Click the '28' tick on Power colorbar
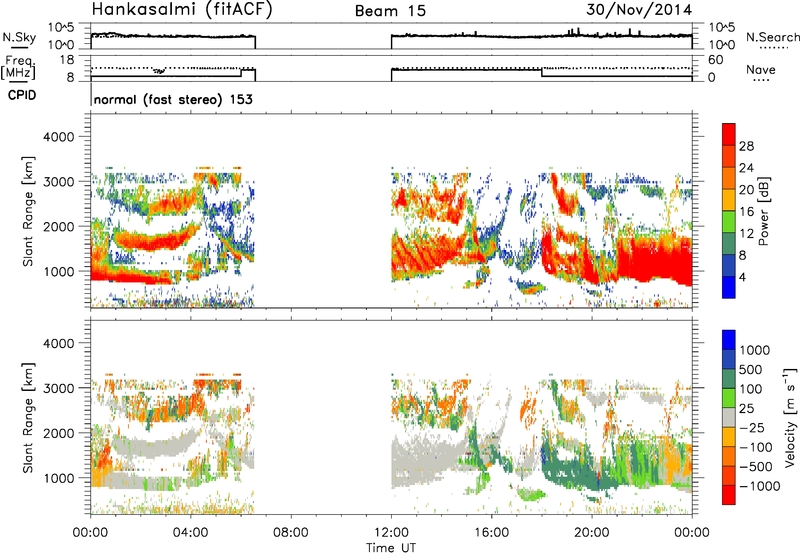Image resolution: width=800 pixels, height=554 pixels. coord(746,146)
